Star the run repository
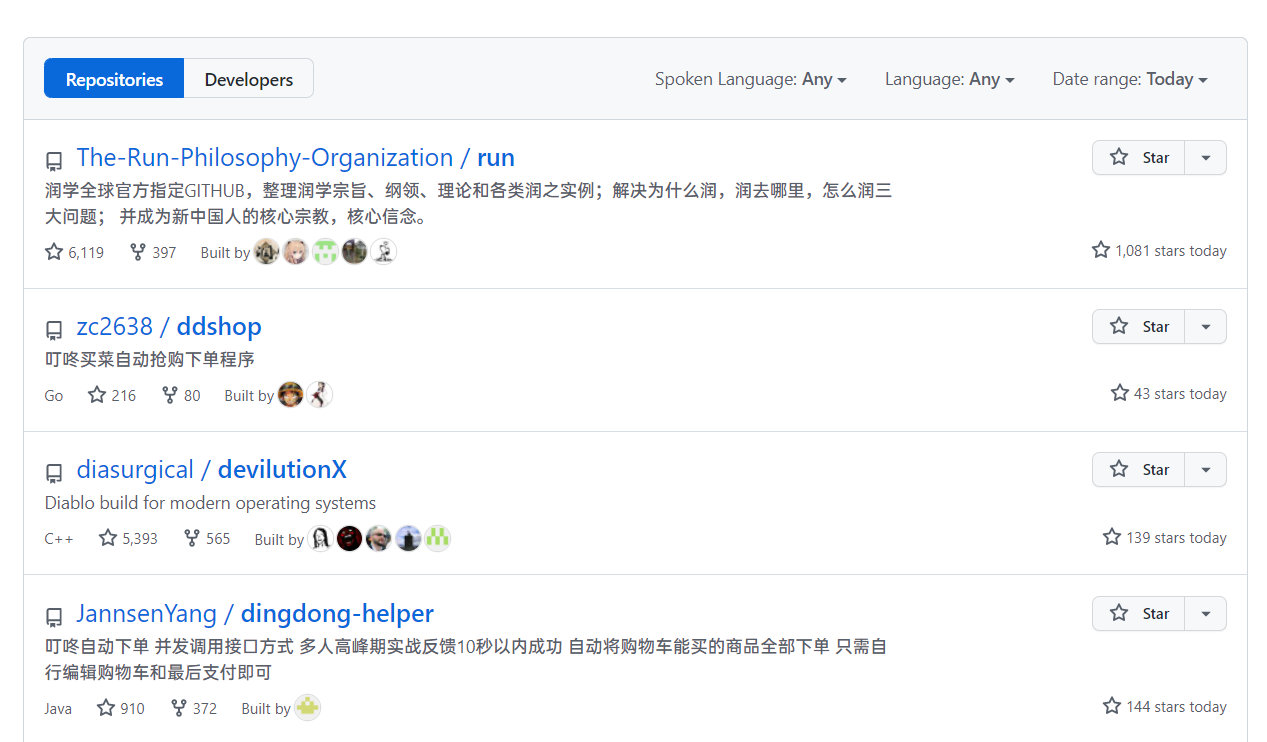The image size is (1267, 742). 1139,158
